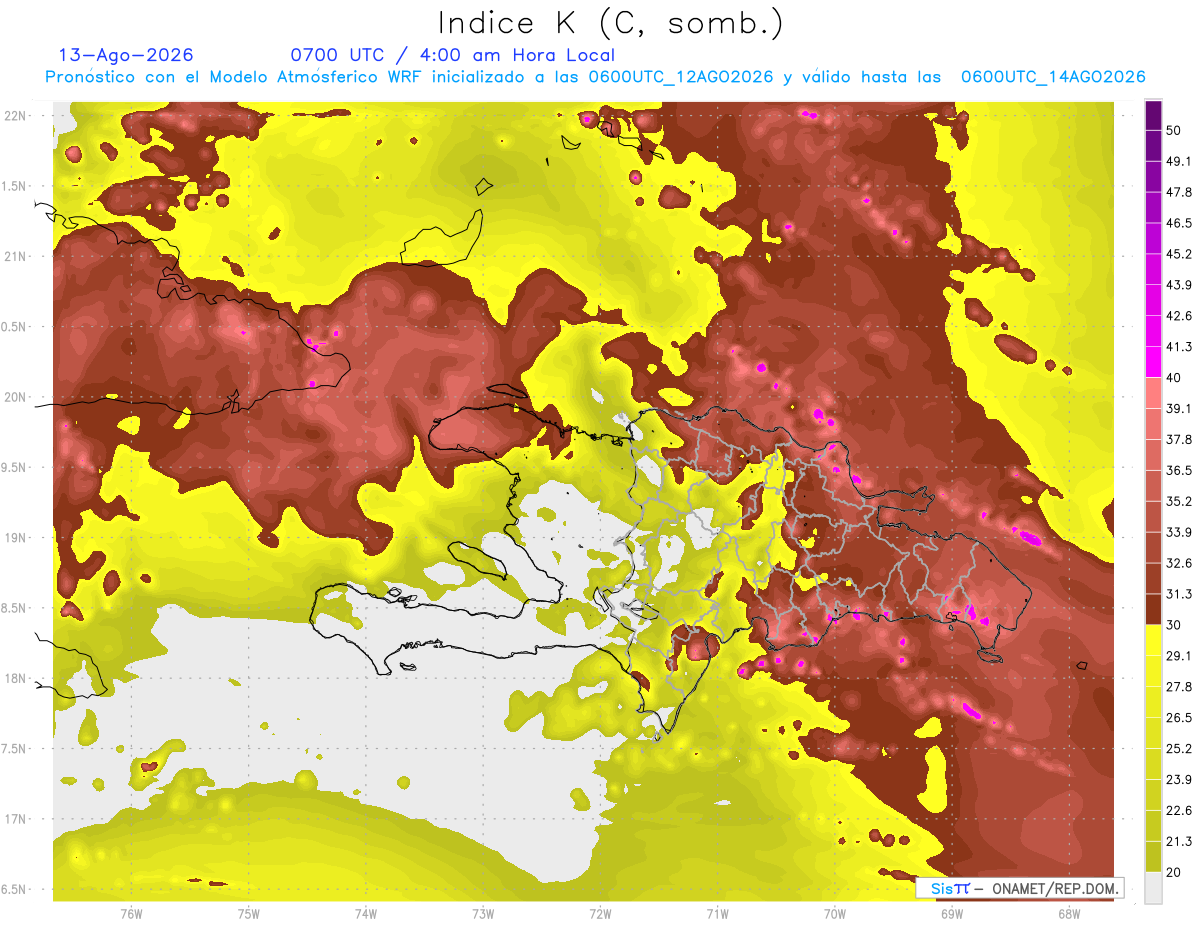Click the colorbar value '41.3'
Viewport: 1200px width, 927px height.
tap(1179, 347)
